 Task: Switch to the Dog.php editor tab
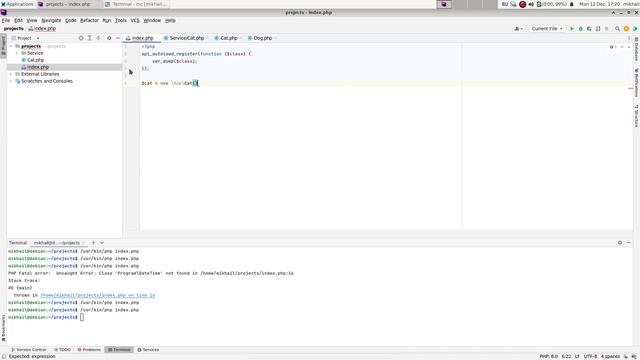[262, 38]
